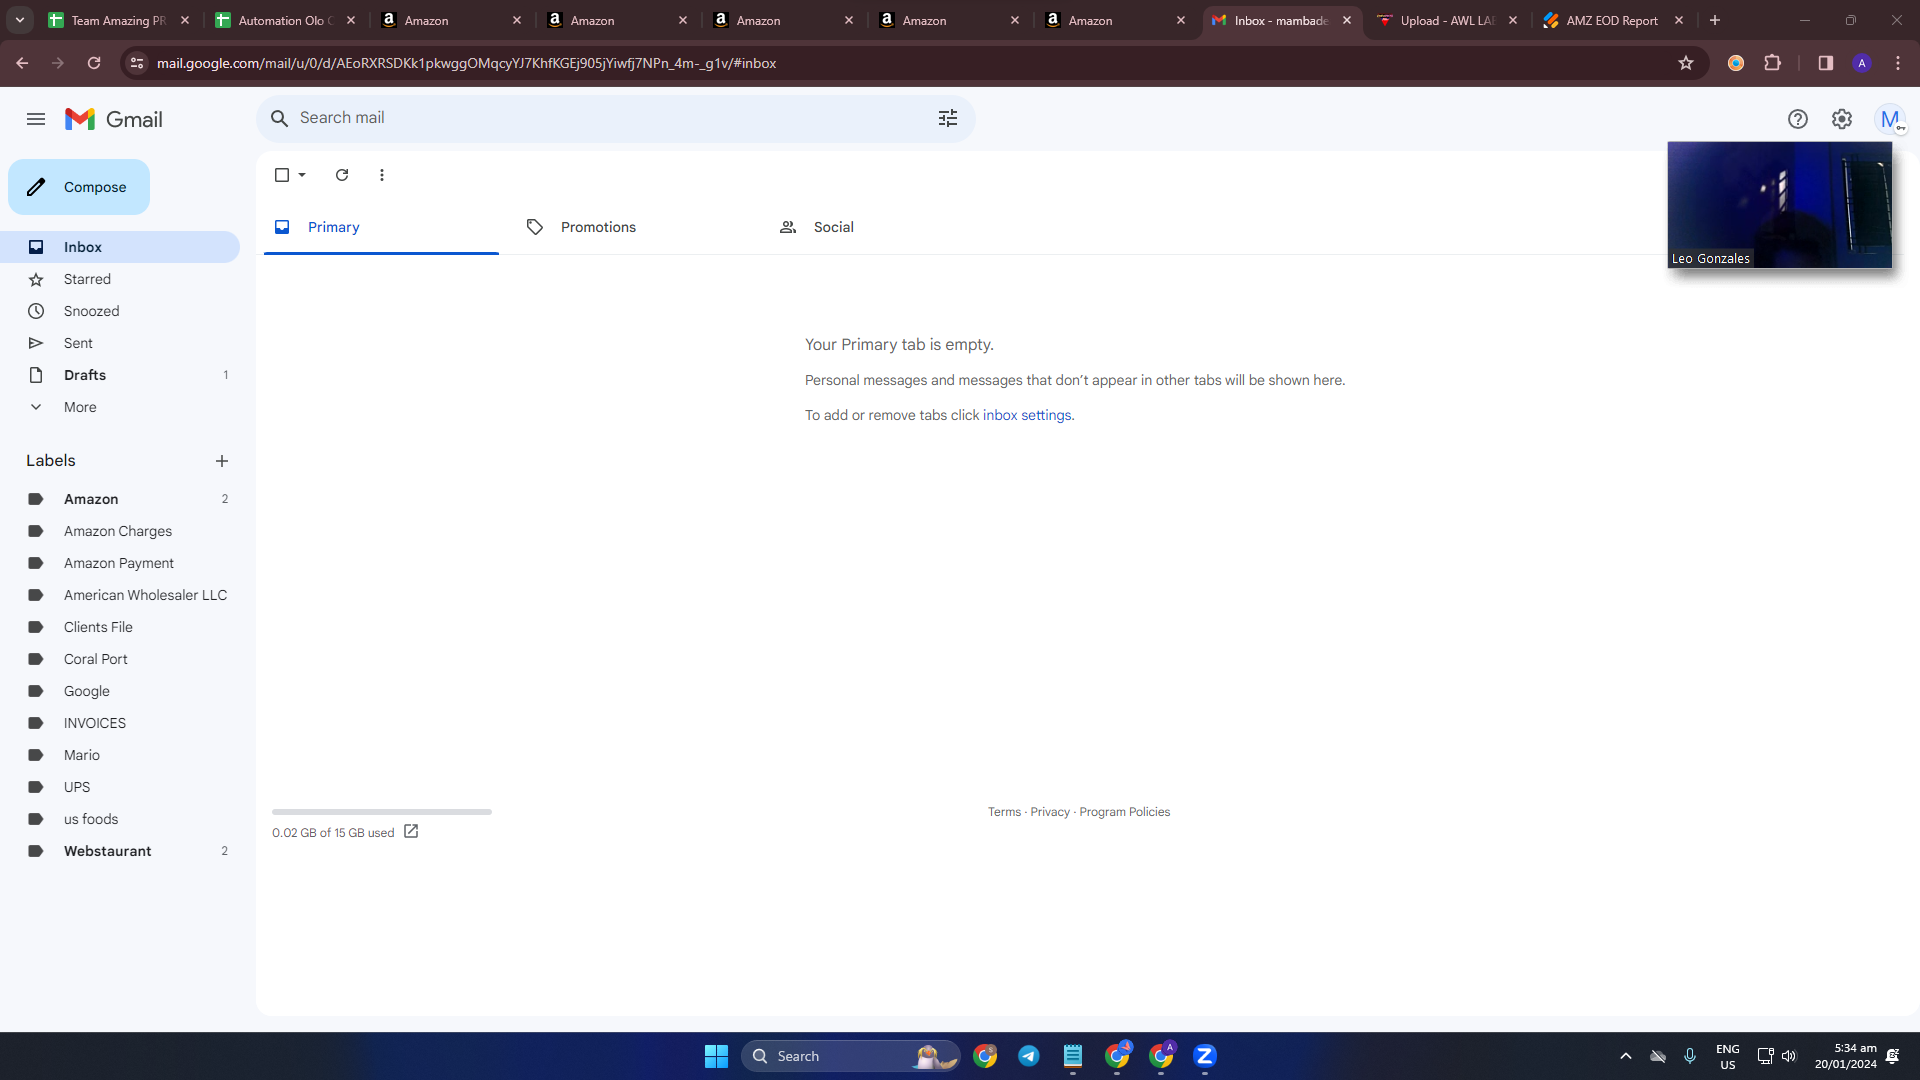Refresh the inbox
Viewport: 1920px width, 1080px height.
[342, 175]
